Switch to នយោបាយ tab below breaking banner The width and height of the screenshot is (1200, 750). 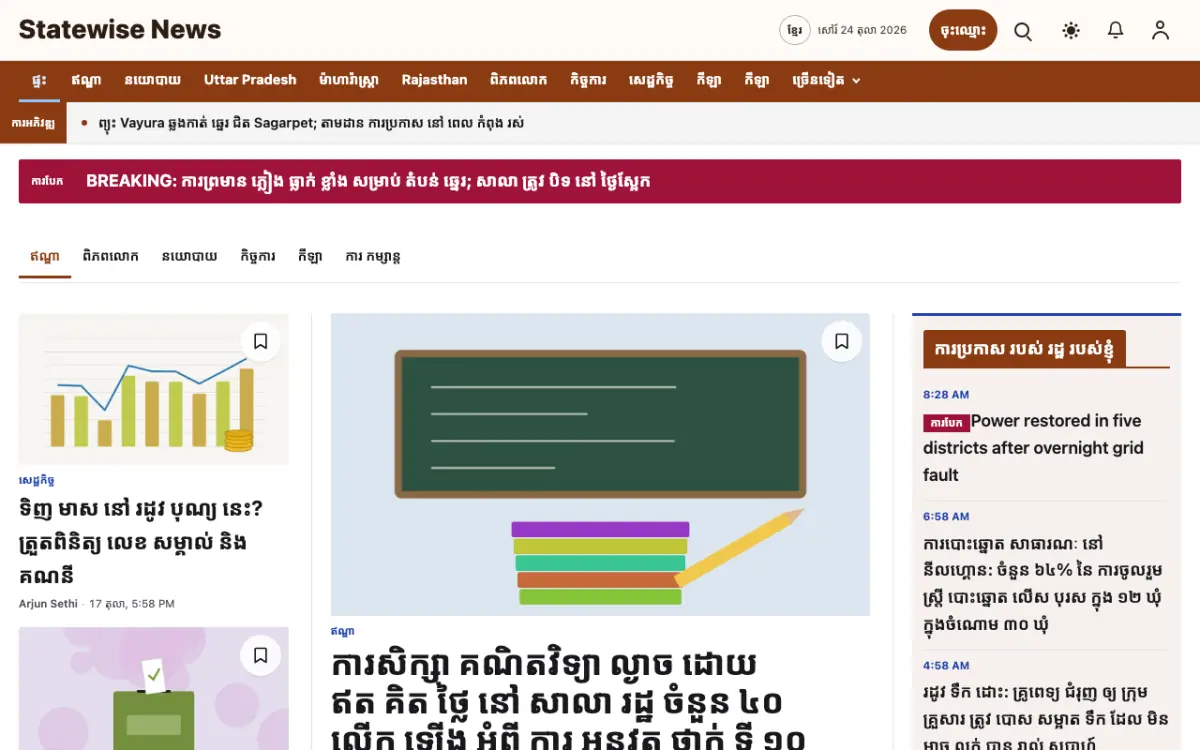[x=190, y=256]
